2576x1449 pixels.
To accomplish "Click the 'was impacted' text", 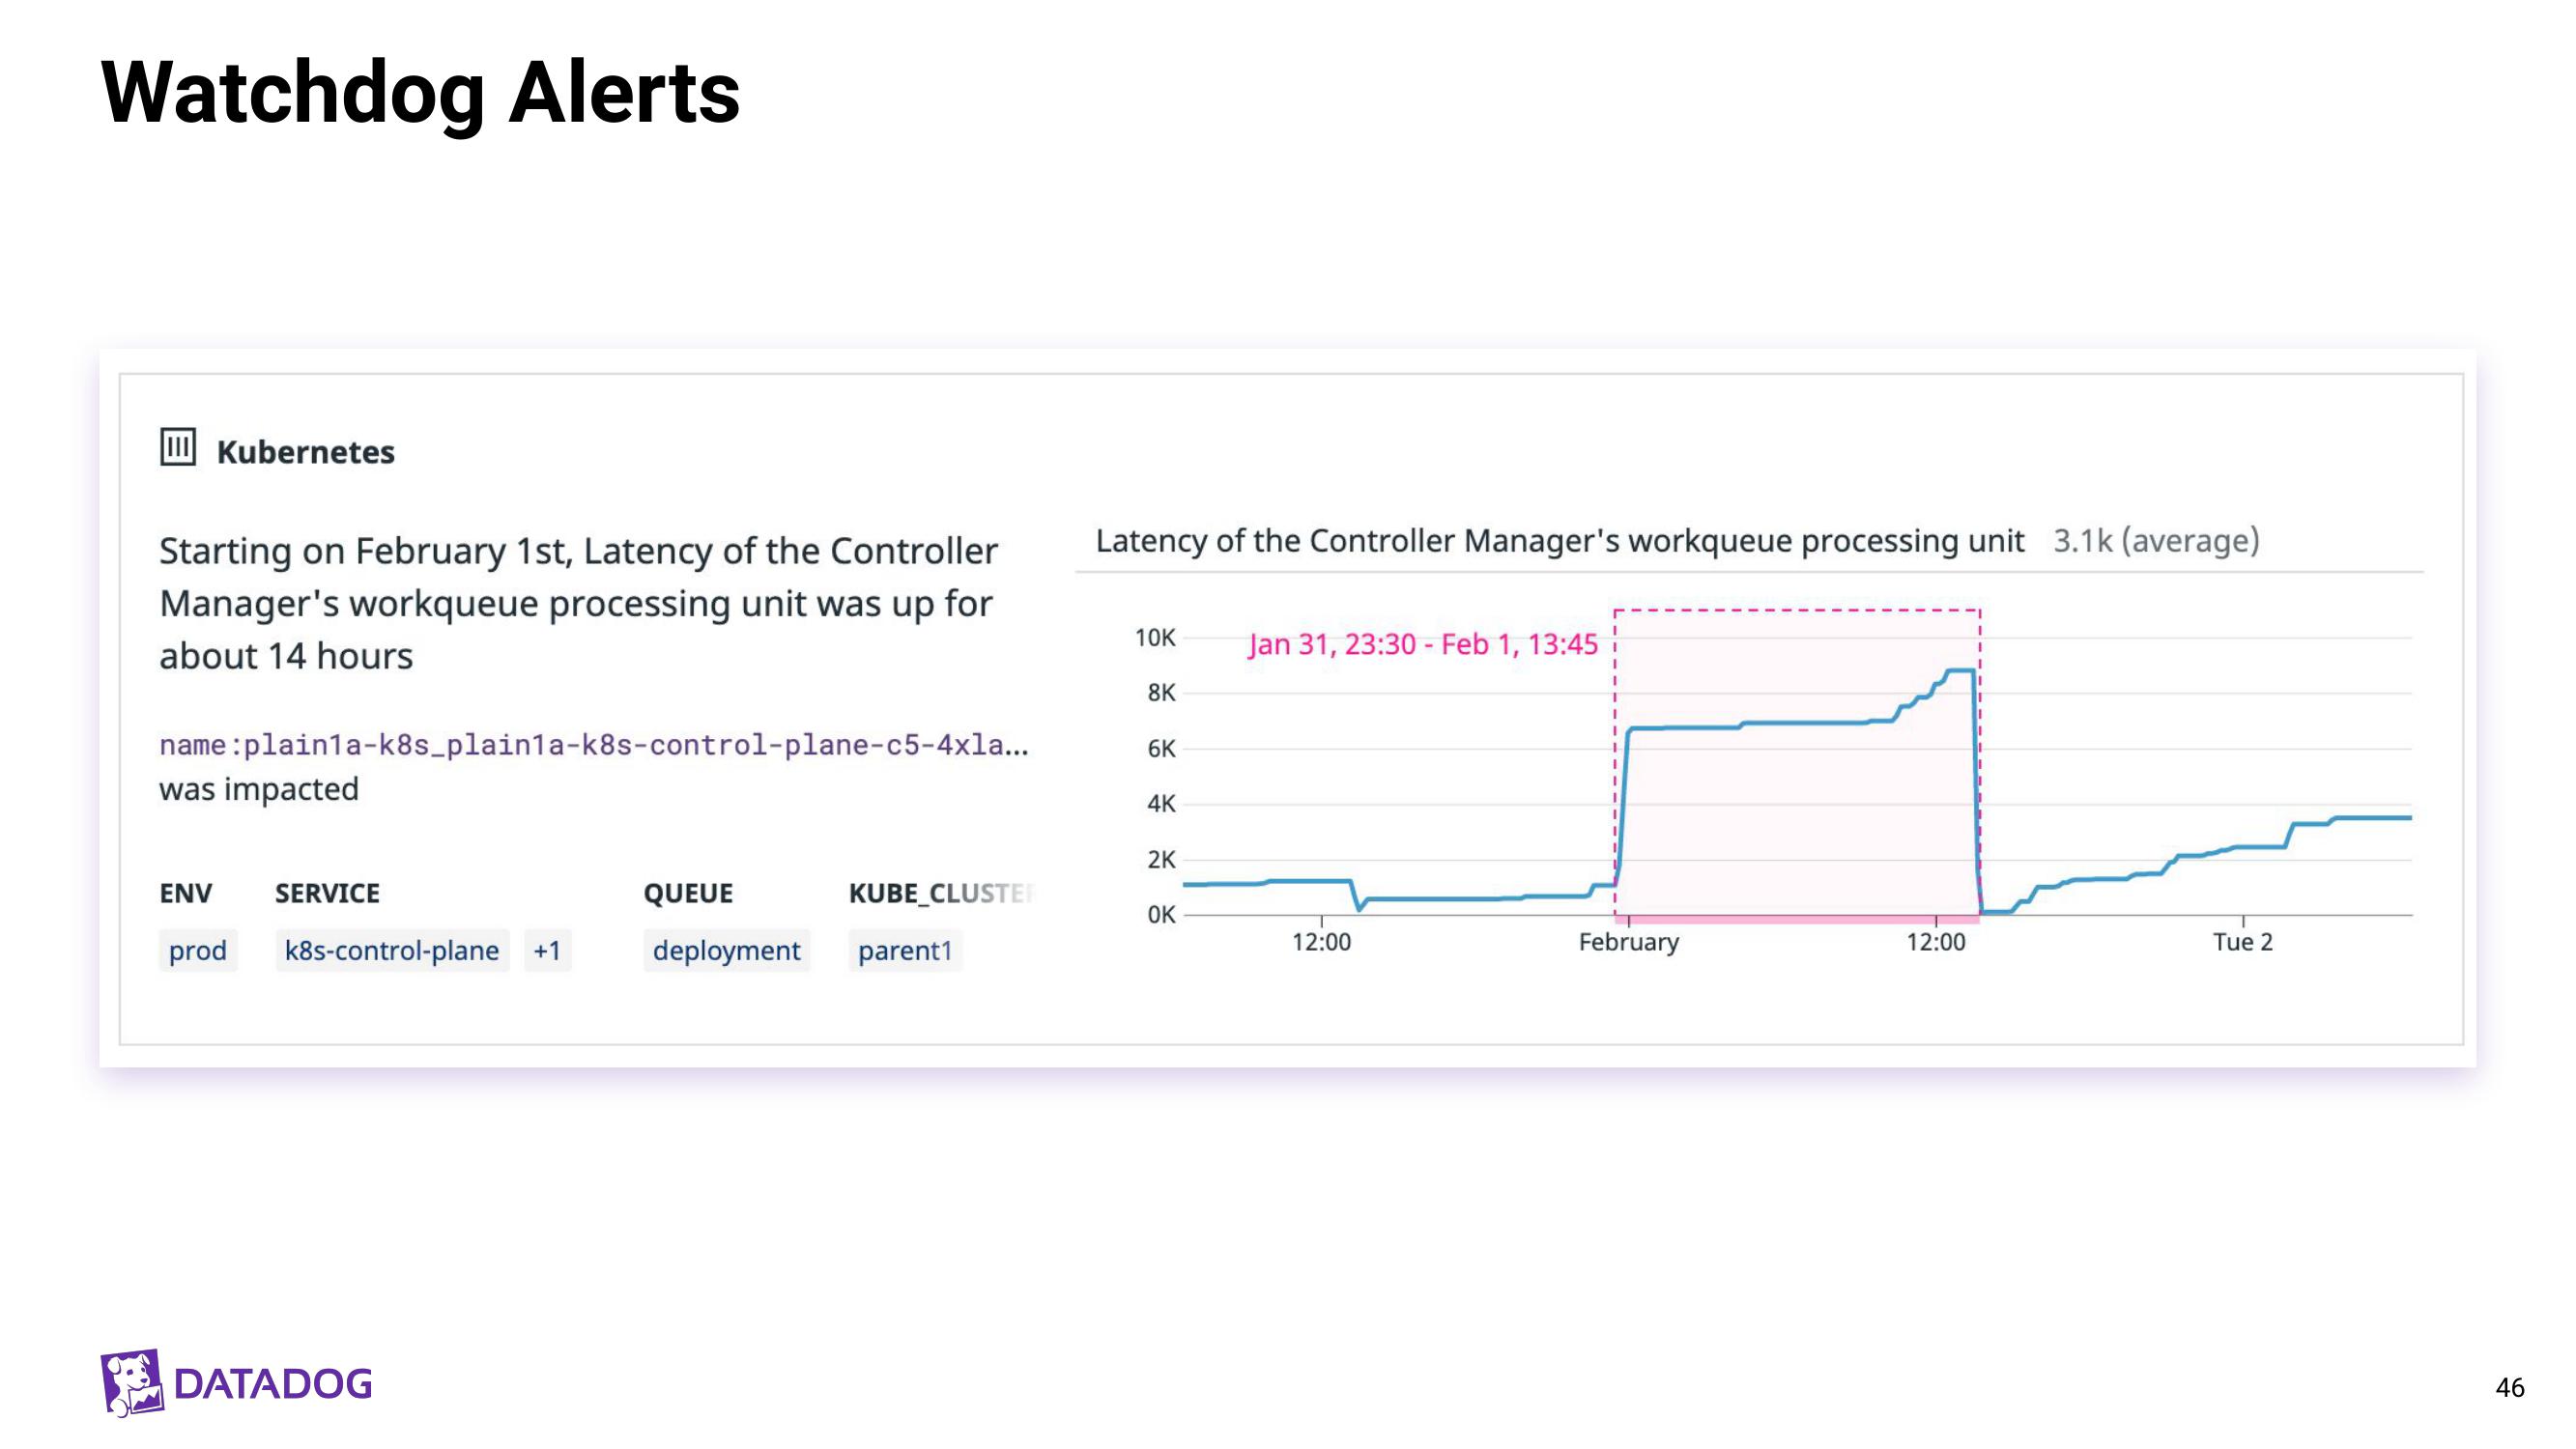I will point(259,789).
